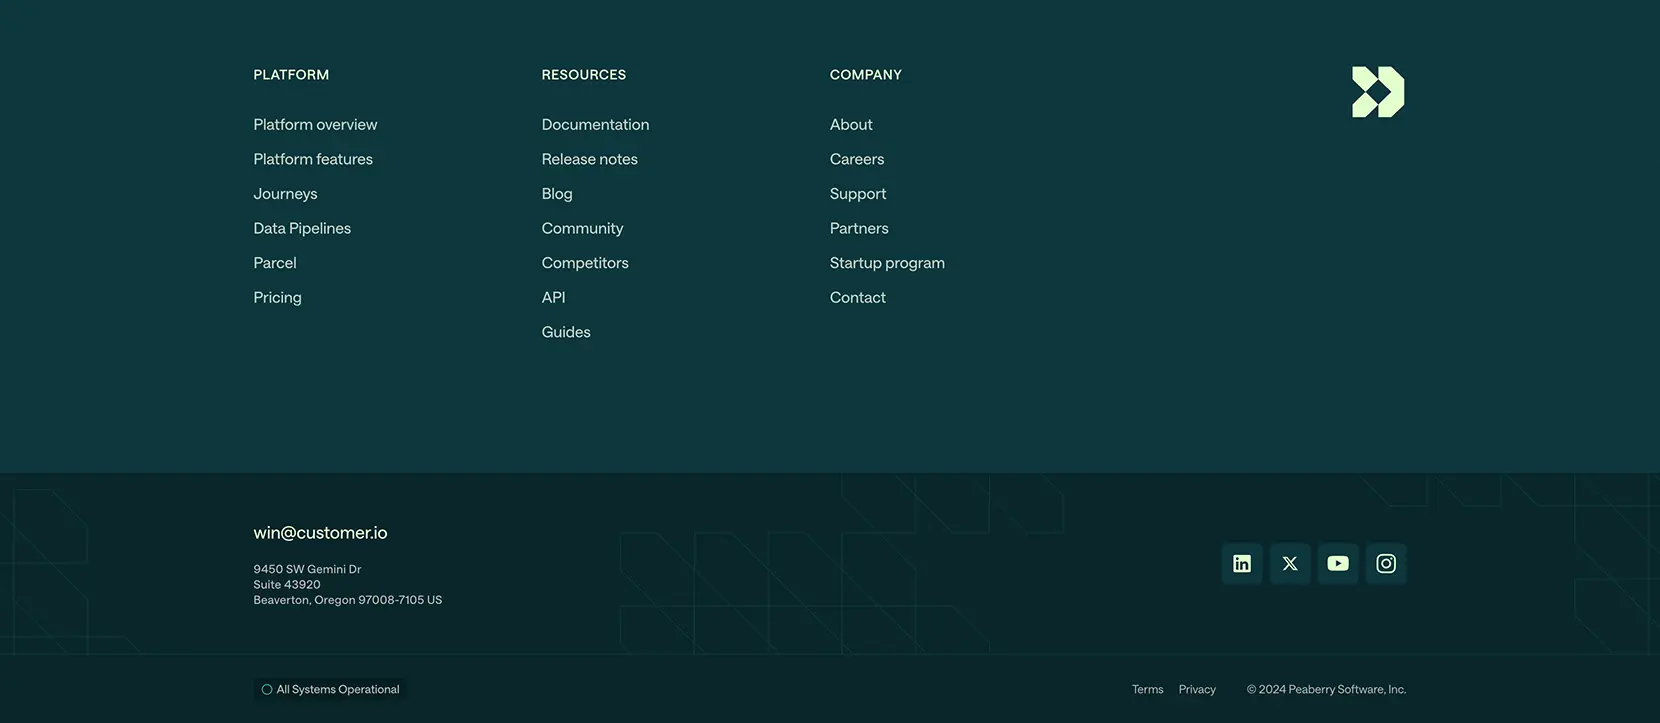Click the Customer.io logo mark
Viewport: 1660px width, 723px height.
point(1378,92)
